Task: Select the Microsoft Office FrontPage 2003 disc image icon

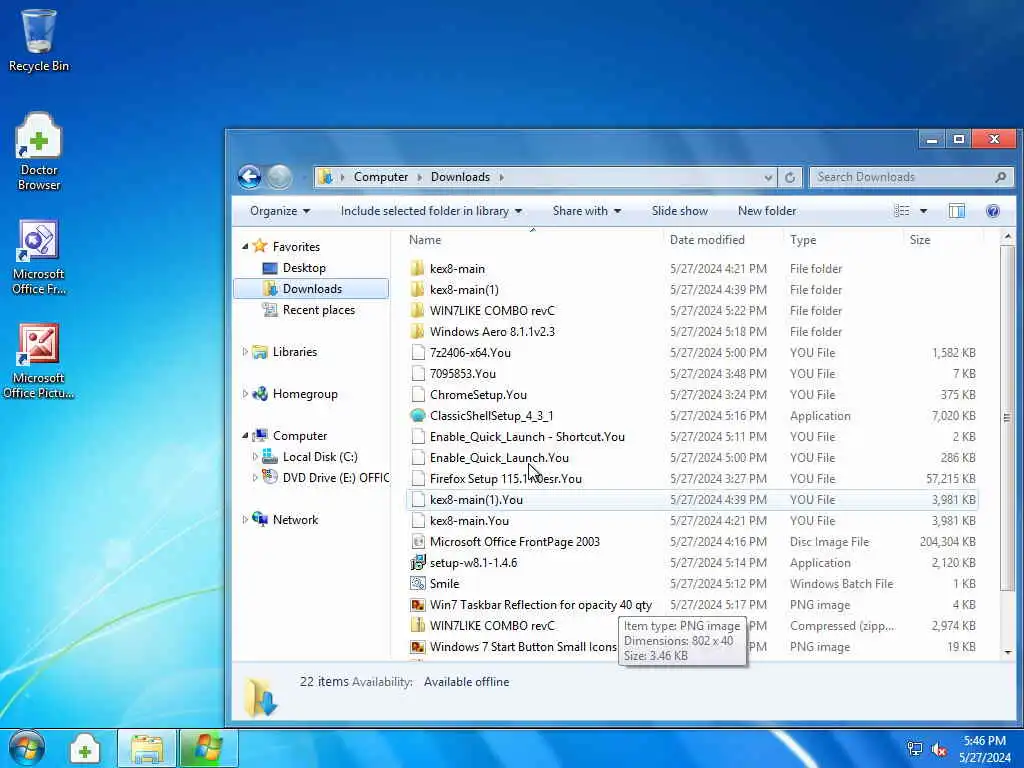Action: 418,541
